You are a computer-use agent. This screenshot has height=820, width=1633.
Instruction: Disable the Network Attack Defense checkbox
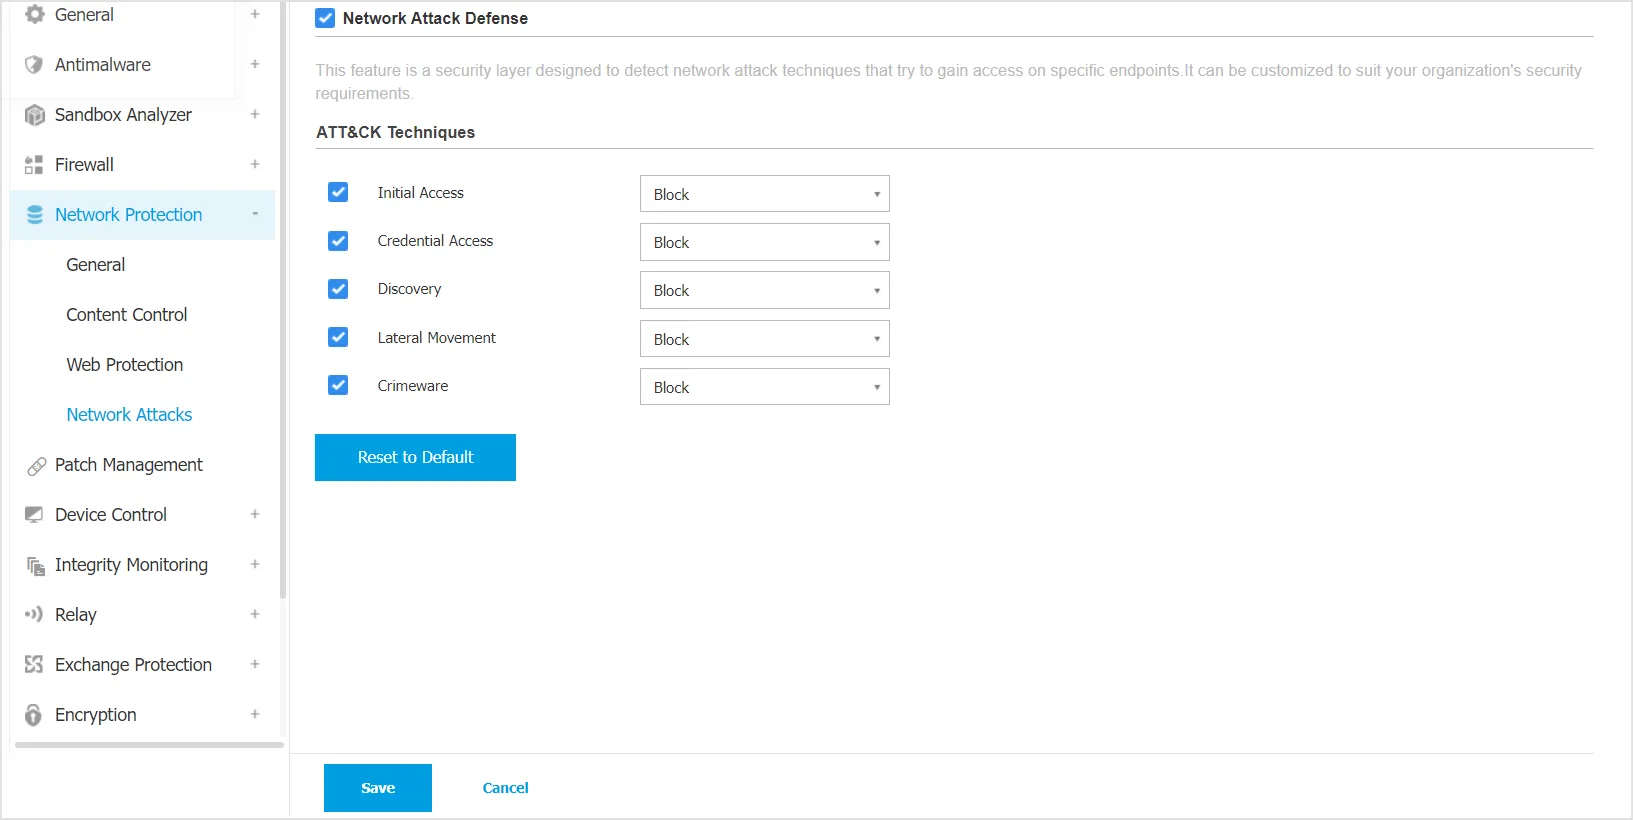click(325, 18)
